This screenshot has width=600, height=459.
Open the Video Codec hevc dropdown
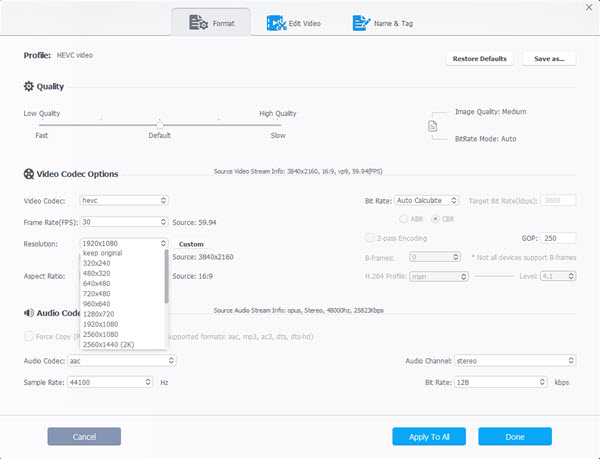point(124,200)
